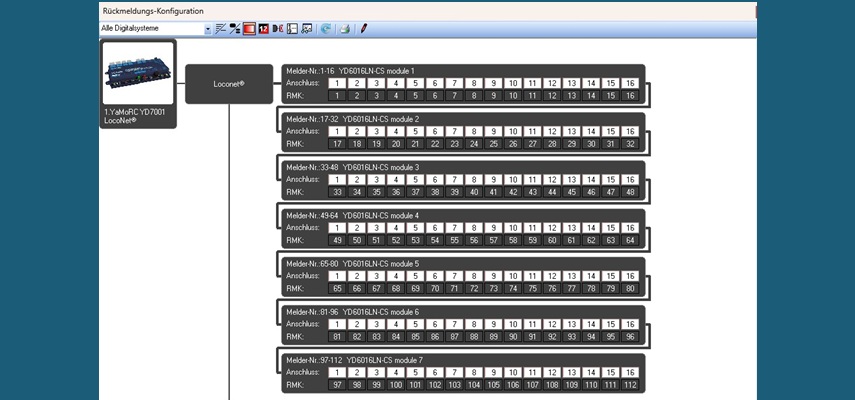Click the Loconet bus block

(229, 84)
